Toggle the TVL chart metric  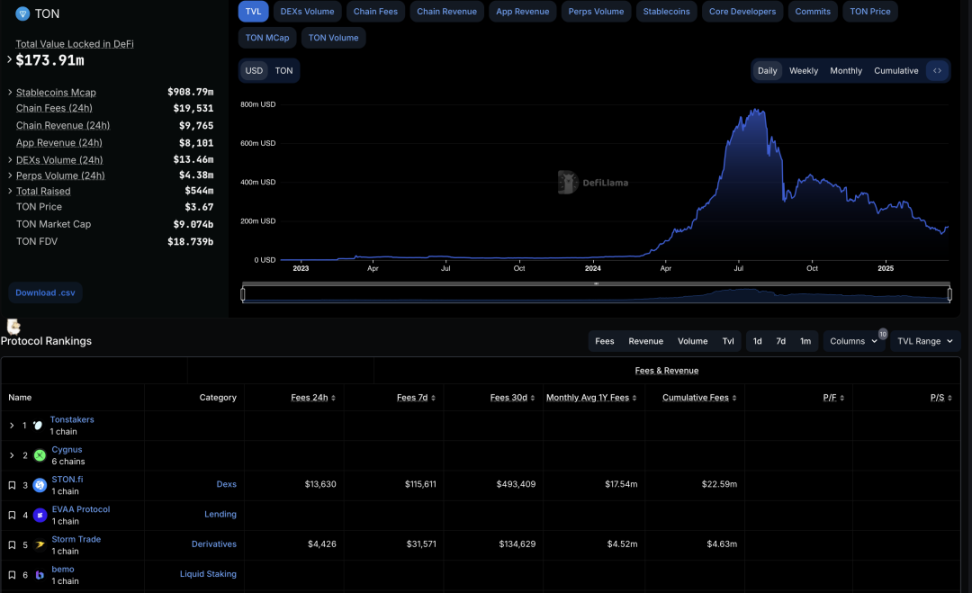point(253,11)
